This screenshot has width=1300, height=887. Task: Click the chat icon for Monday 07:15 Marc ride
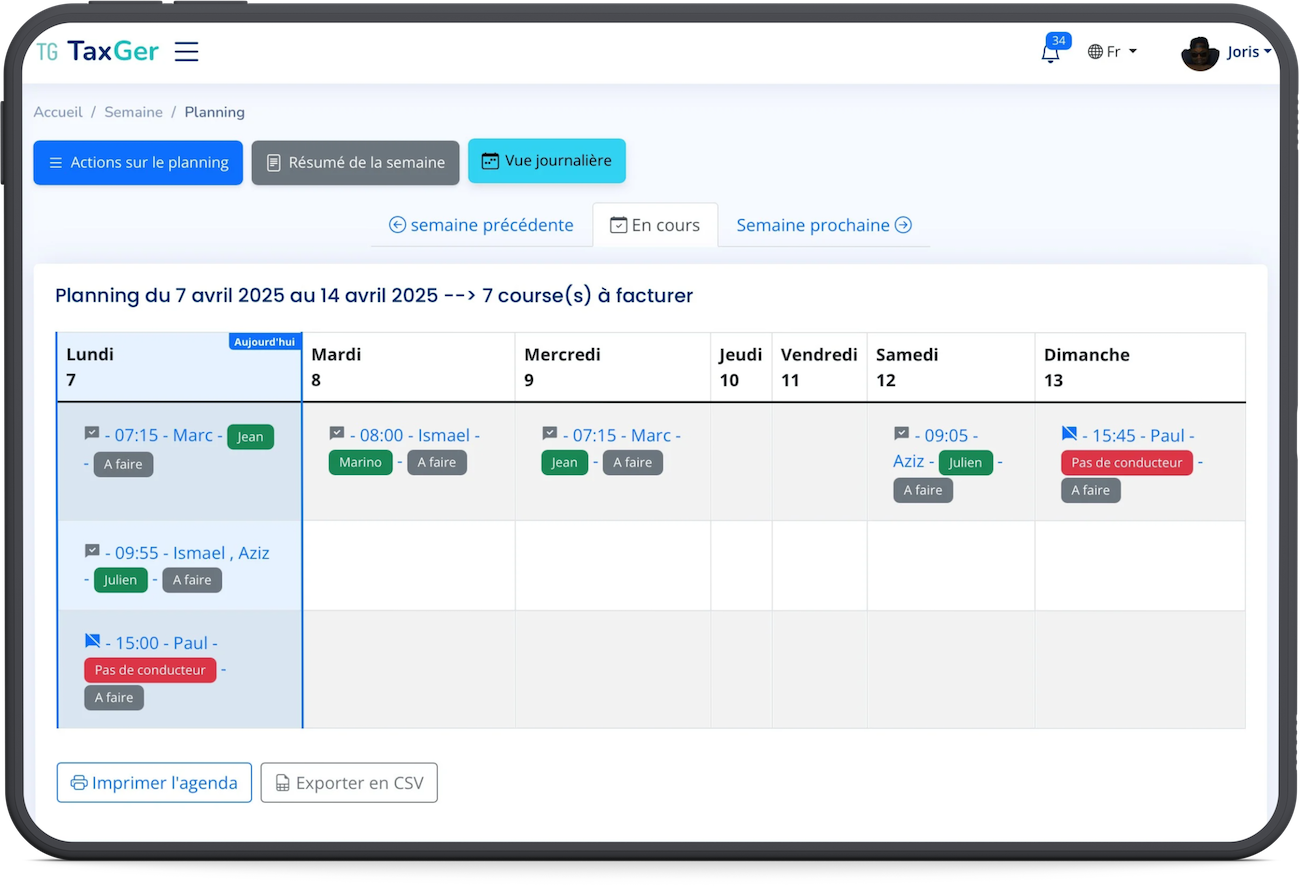[92, 433]
